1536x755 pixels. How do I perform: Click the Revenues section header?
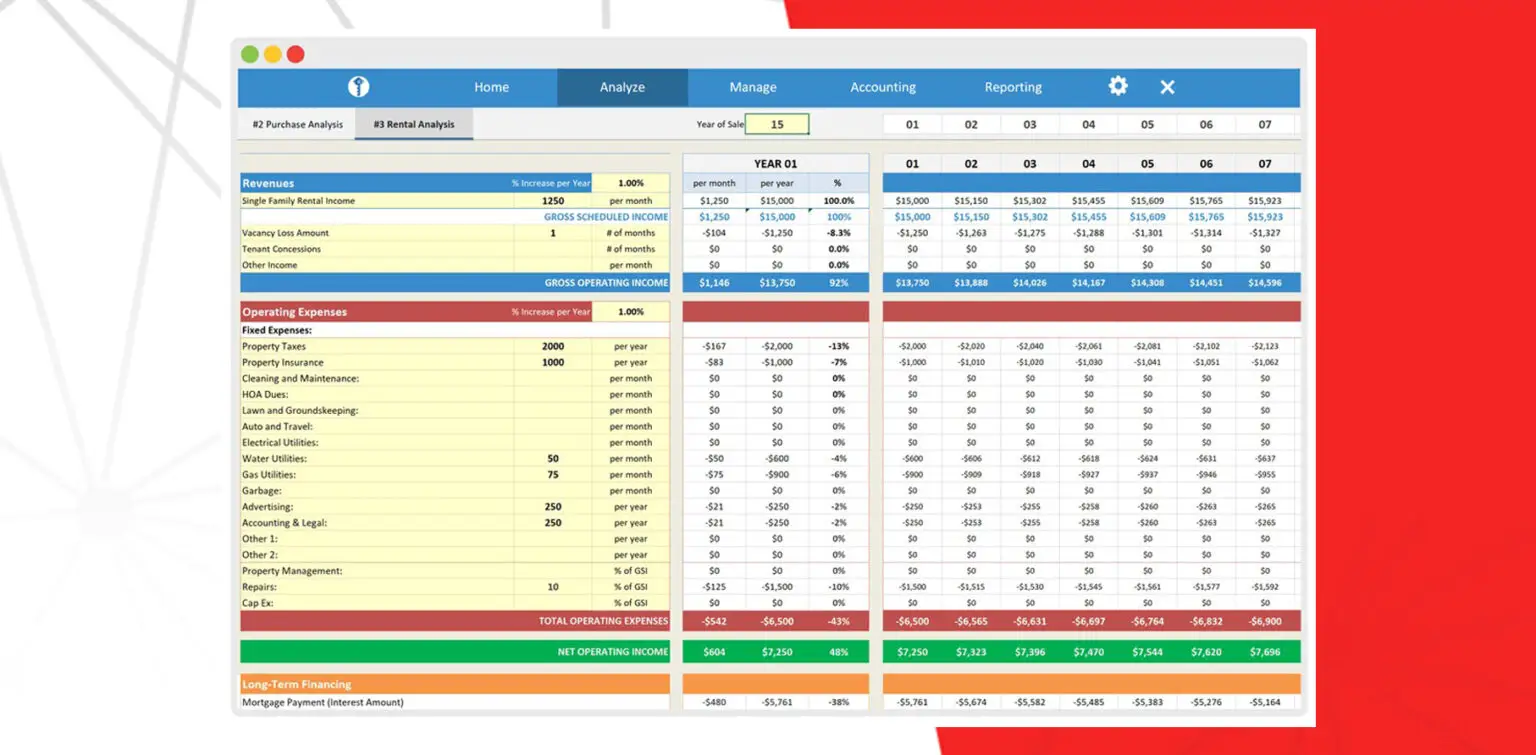point(268,183)
